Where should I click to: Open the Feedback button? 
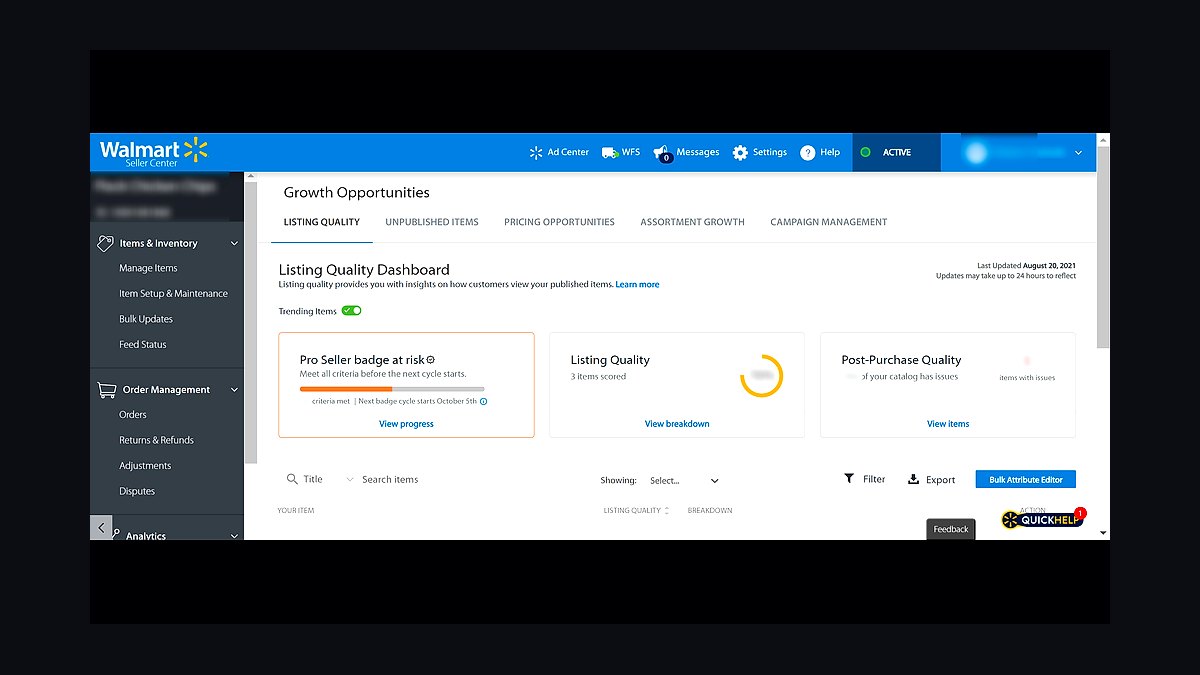point(951,529)
